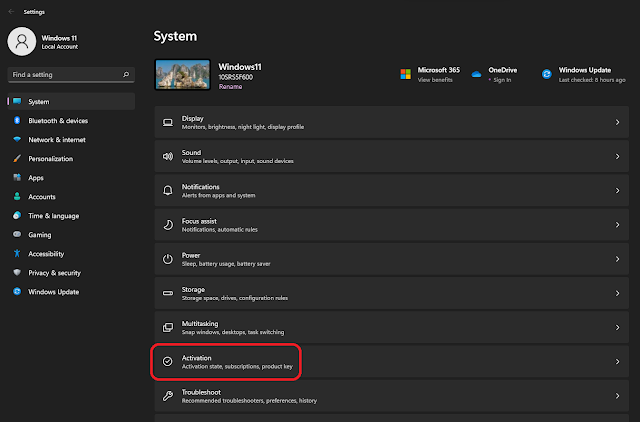Click the Network & internet wifi icon
Screen dimensions: 640x422
17,139
